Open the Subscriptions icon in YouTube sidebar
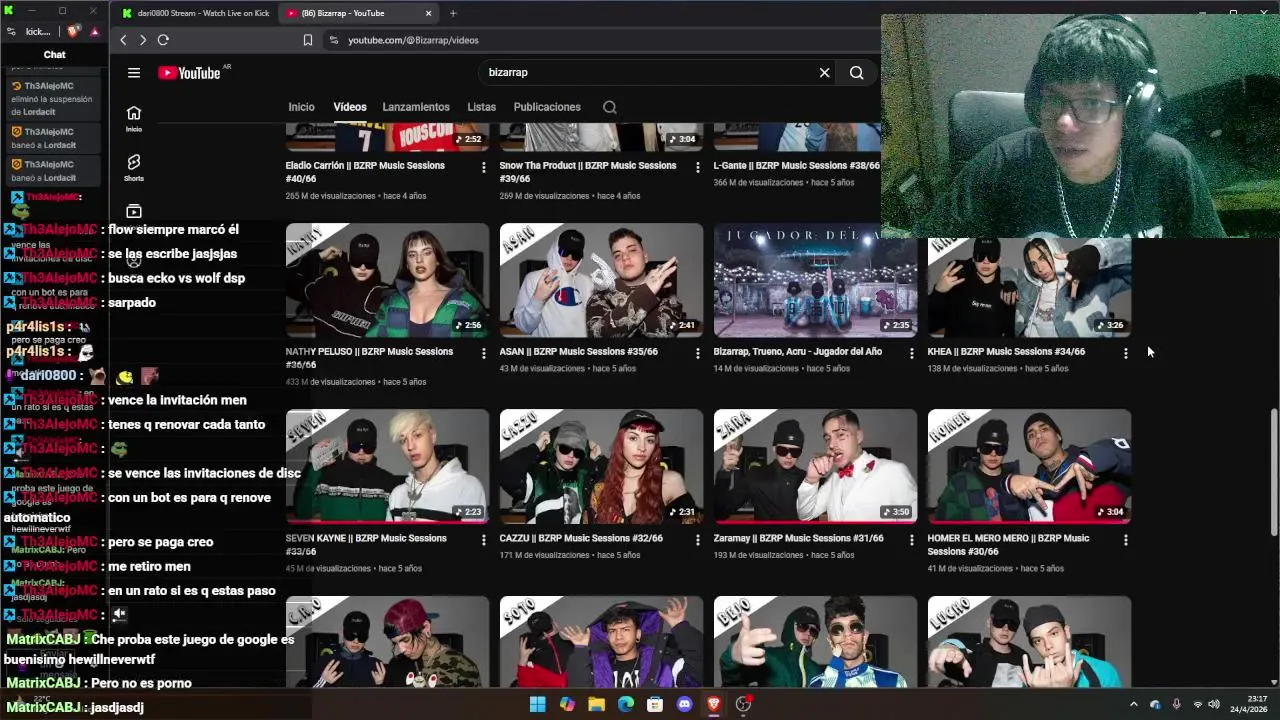Screen dimensions: 1280x720 click(x=133, y=211)
